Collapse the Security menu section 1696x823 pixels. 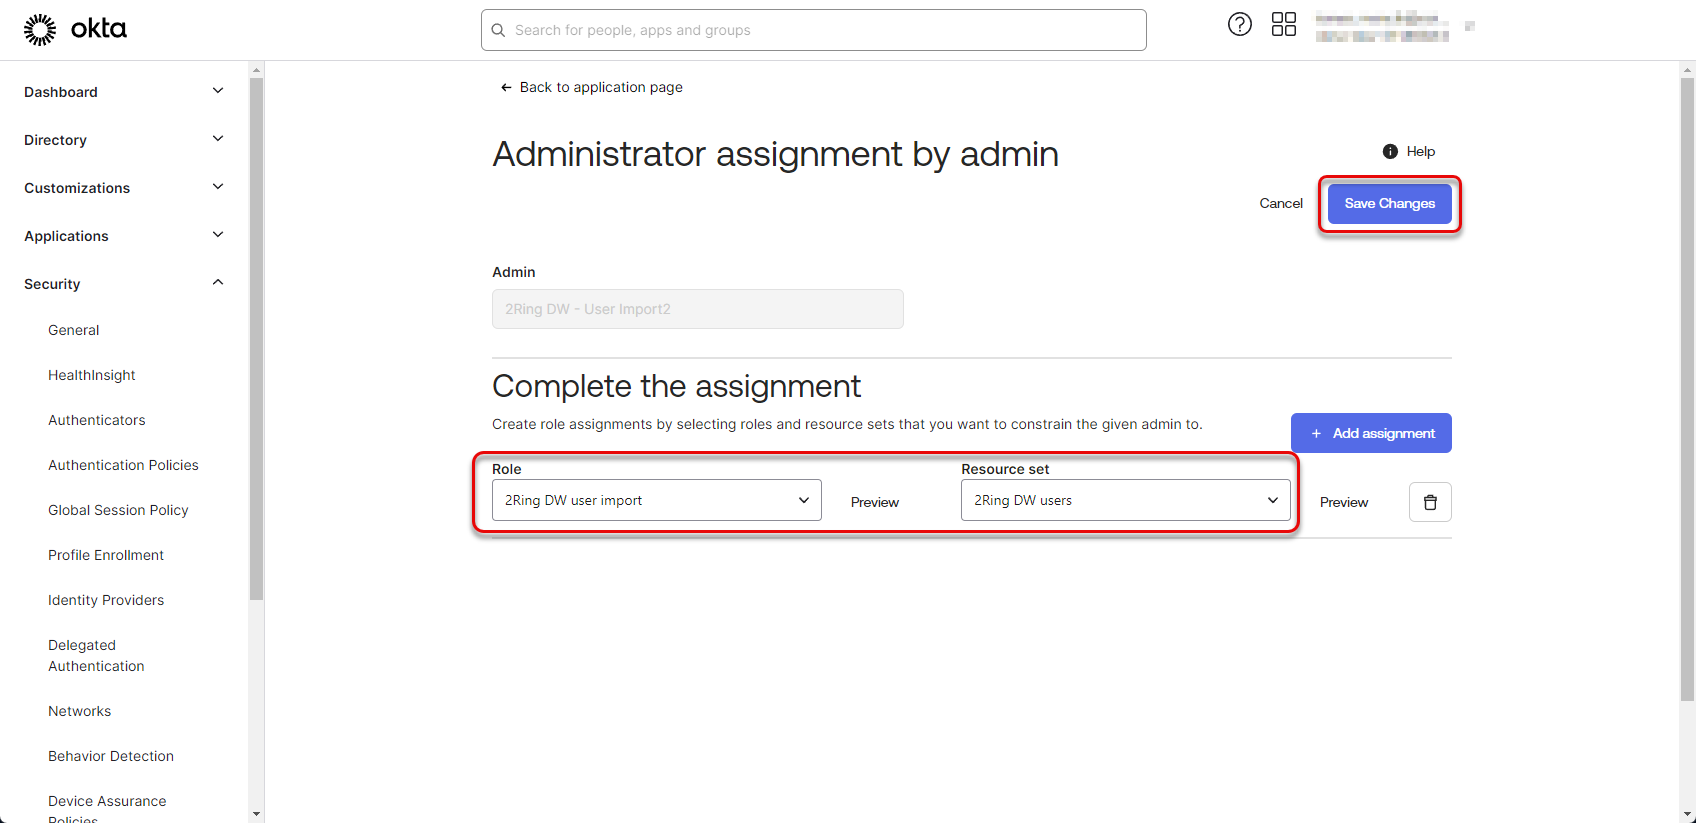click(218, 283)
